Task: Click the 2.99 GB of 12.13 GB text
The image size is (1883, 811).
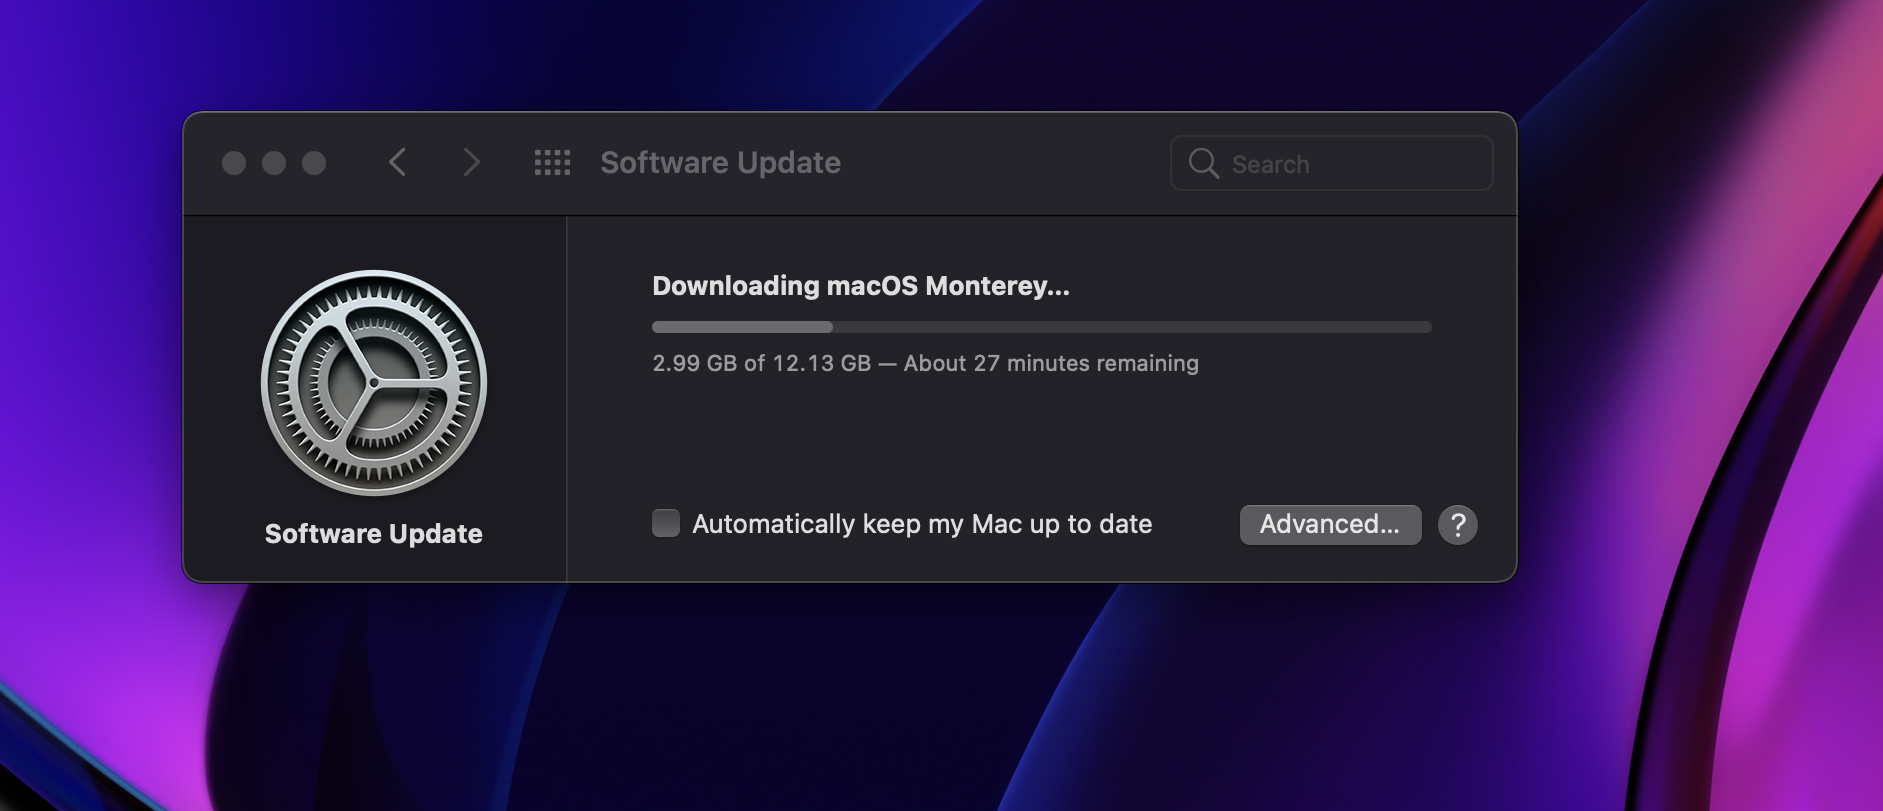Action: tap(761, 363)
